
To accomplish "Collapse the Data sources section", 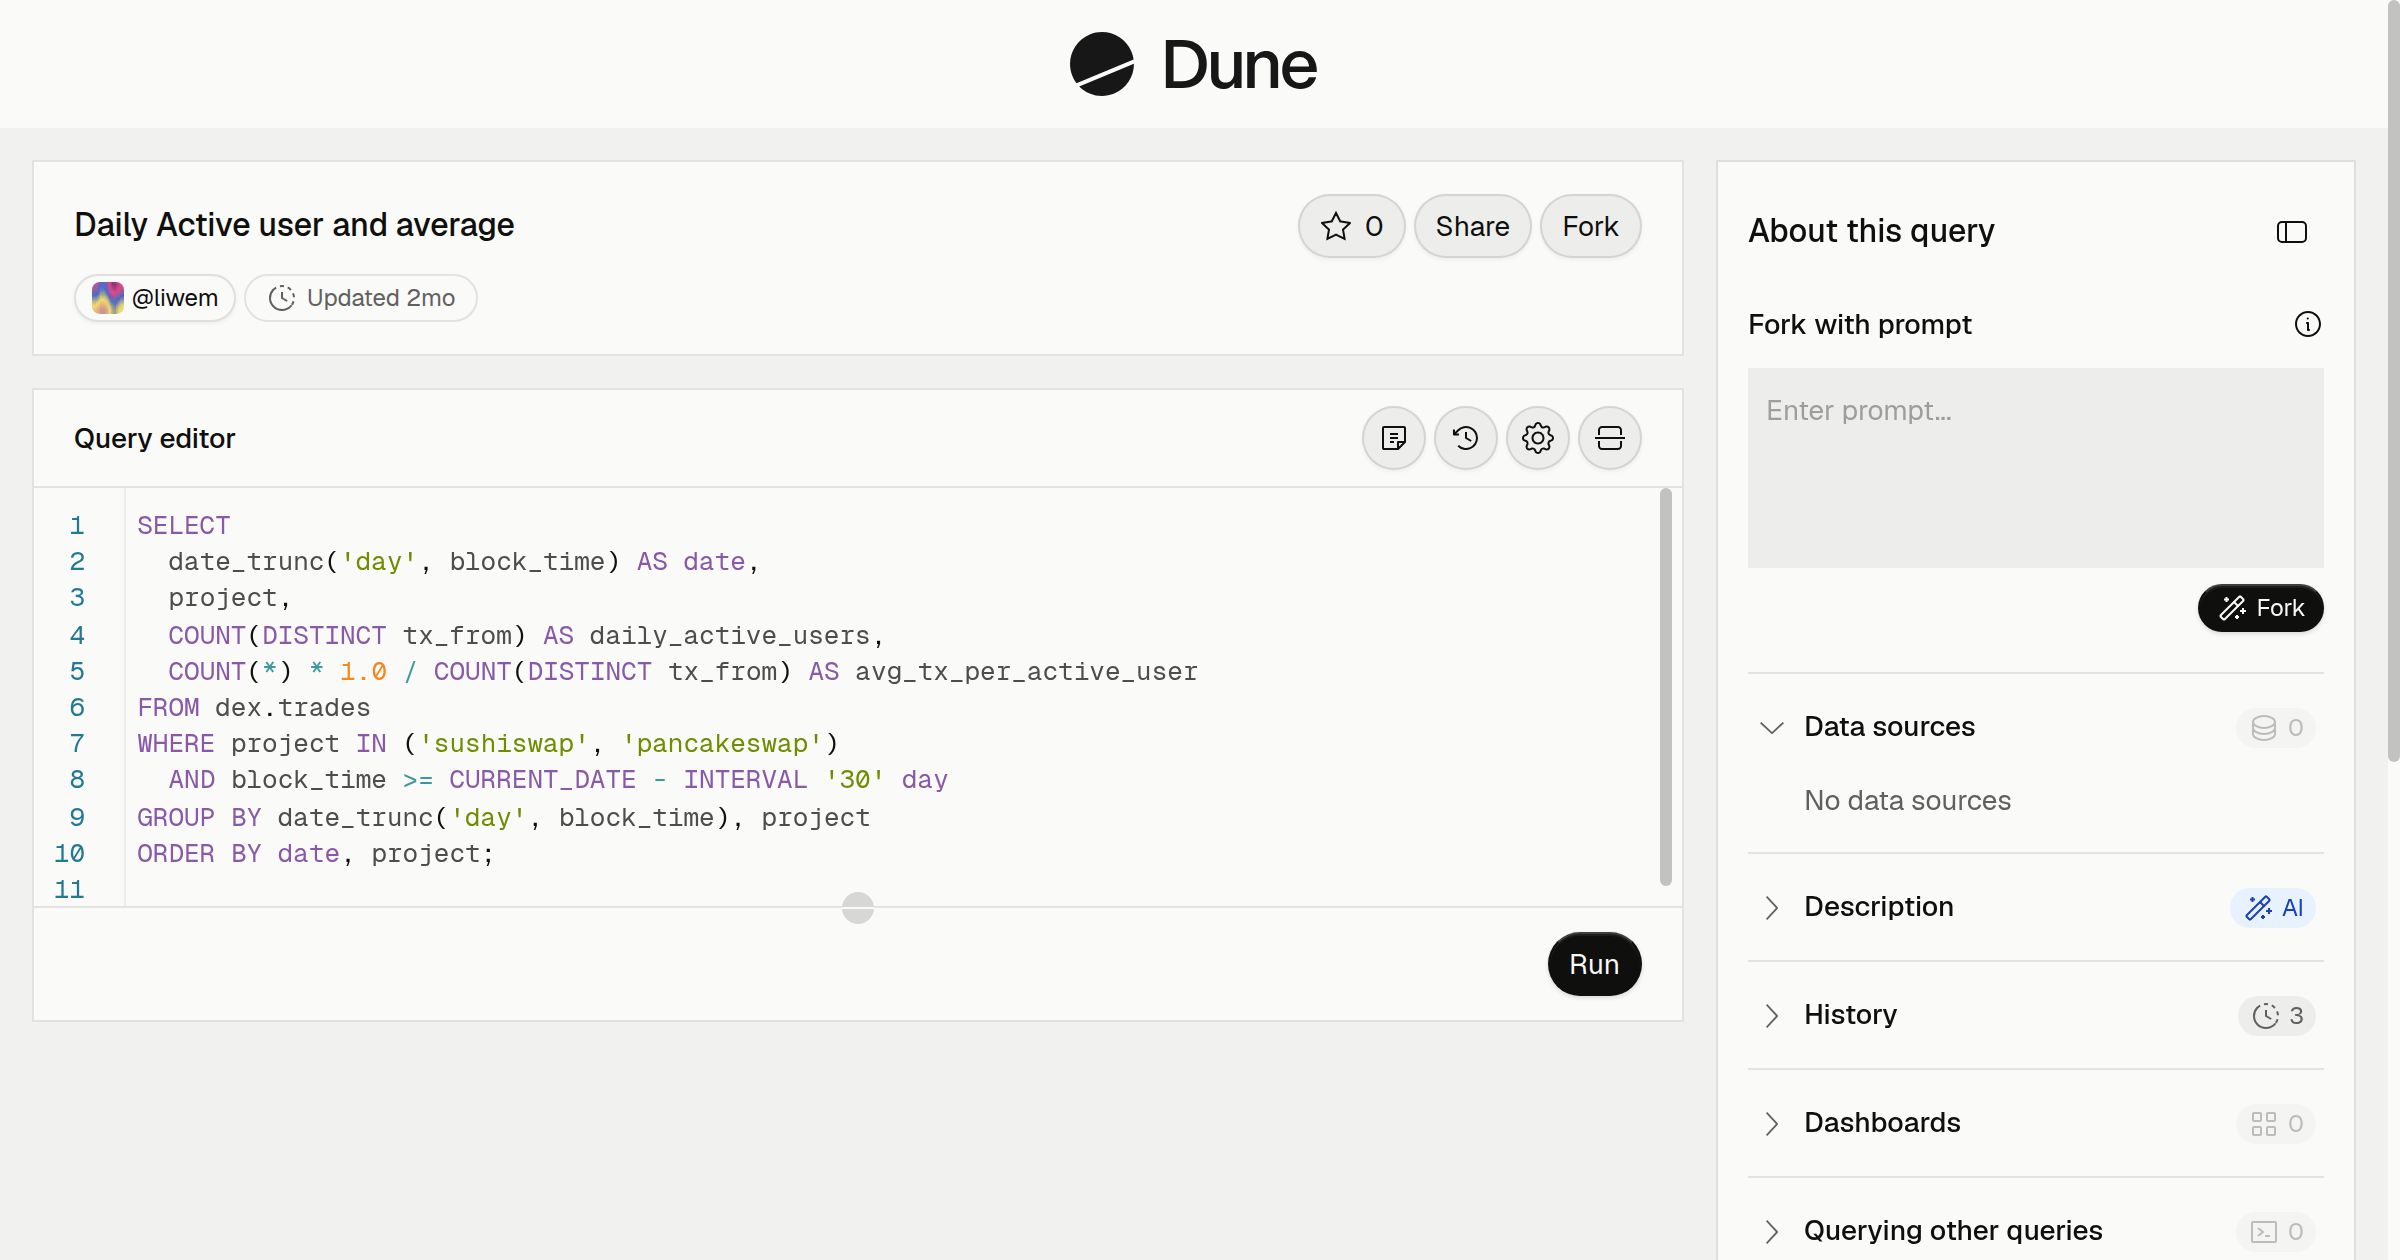I will coord(1772,727).
